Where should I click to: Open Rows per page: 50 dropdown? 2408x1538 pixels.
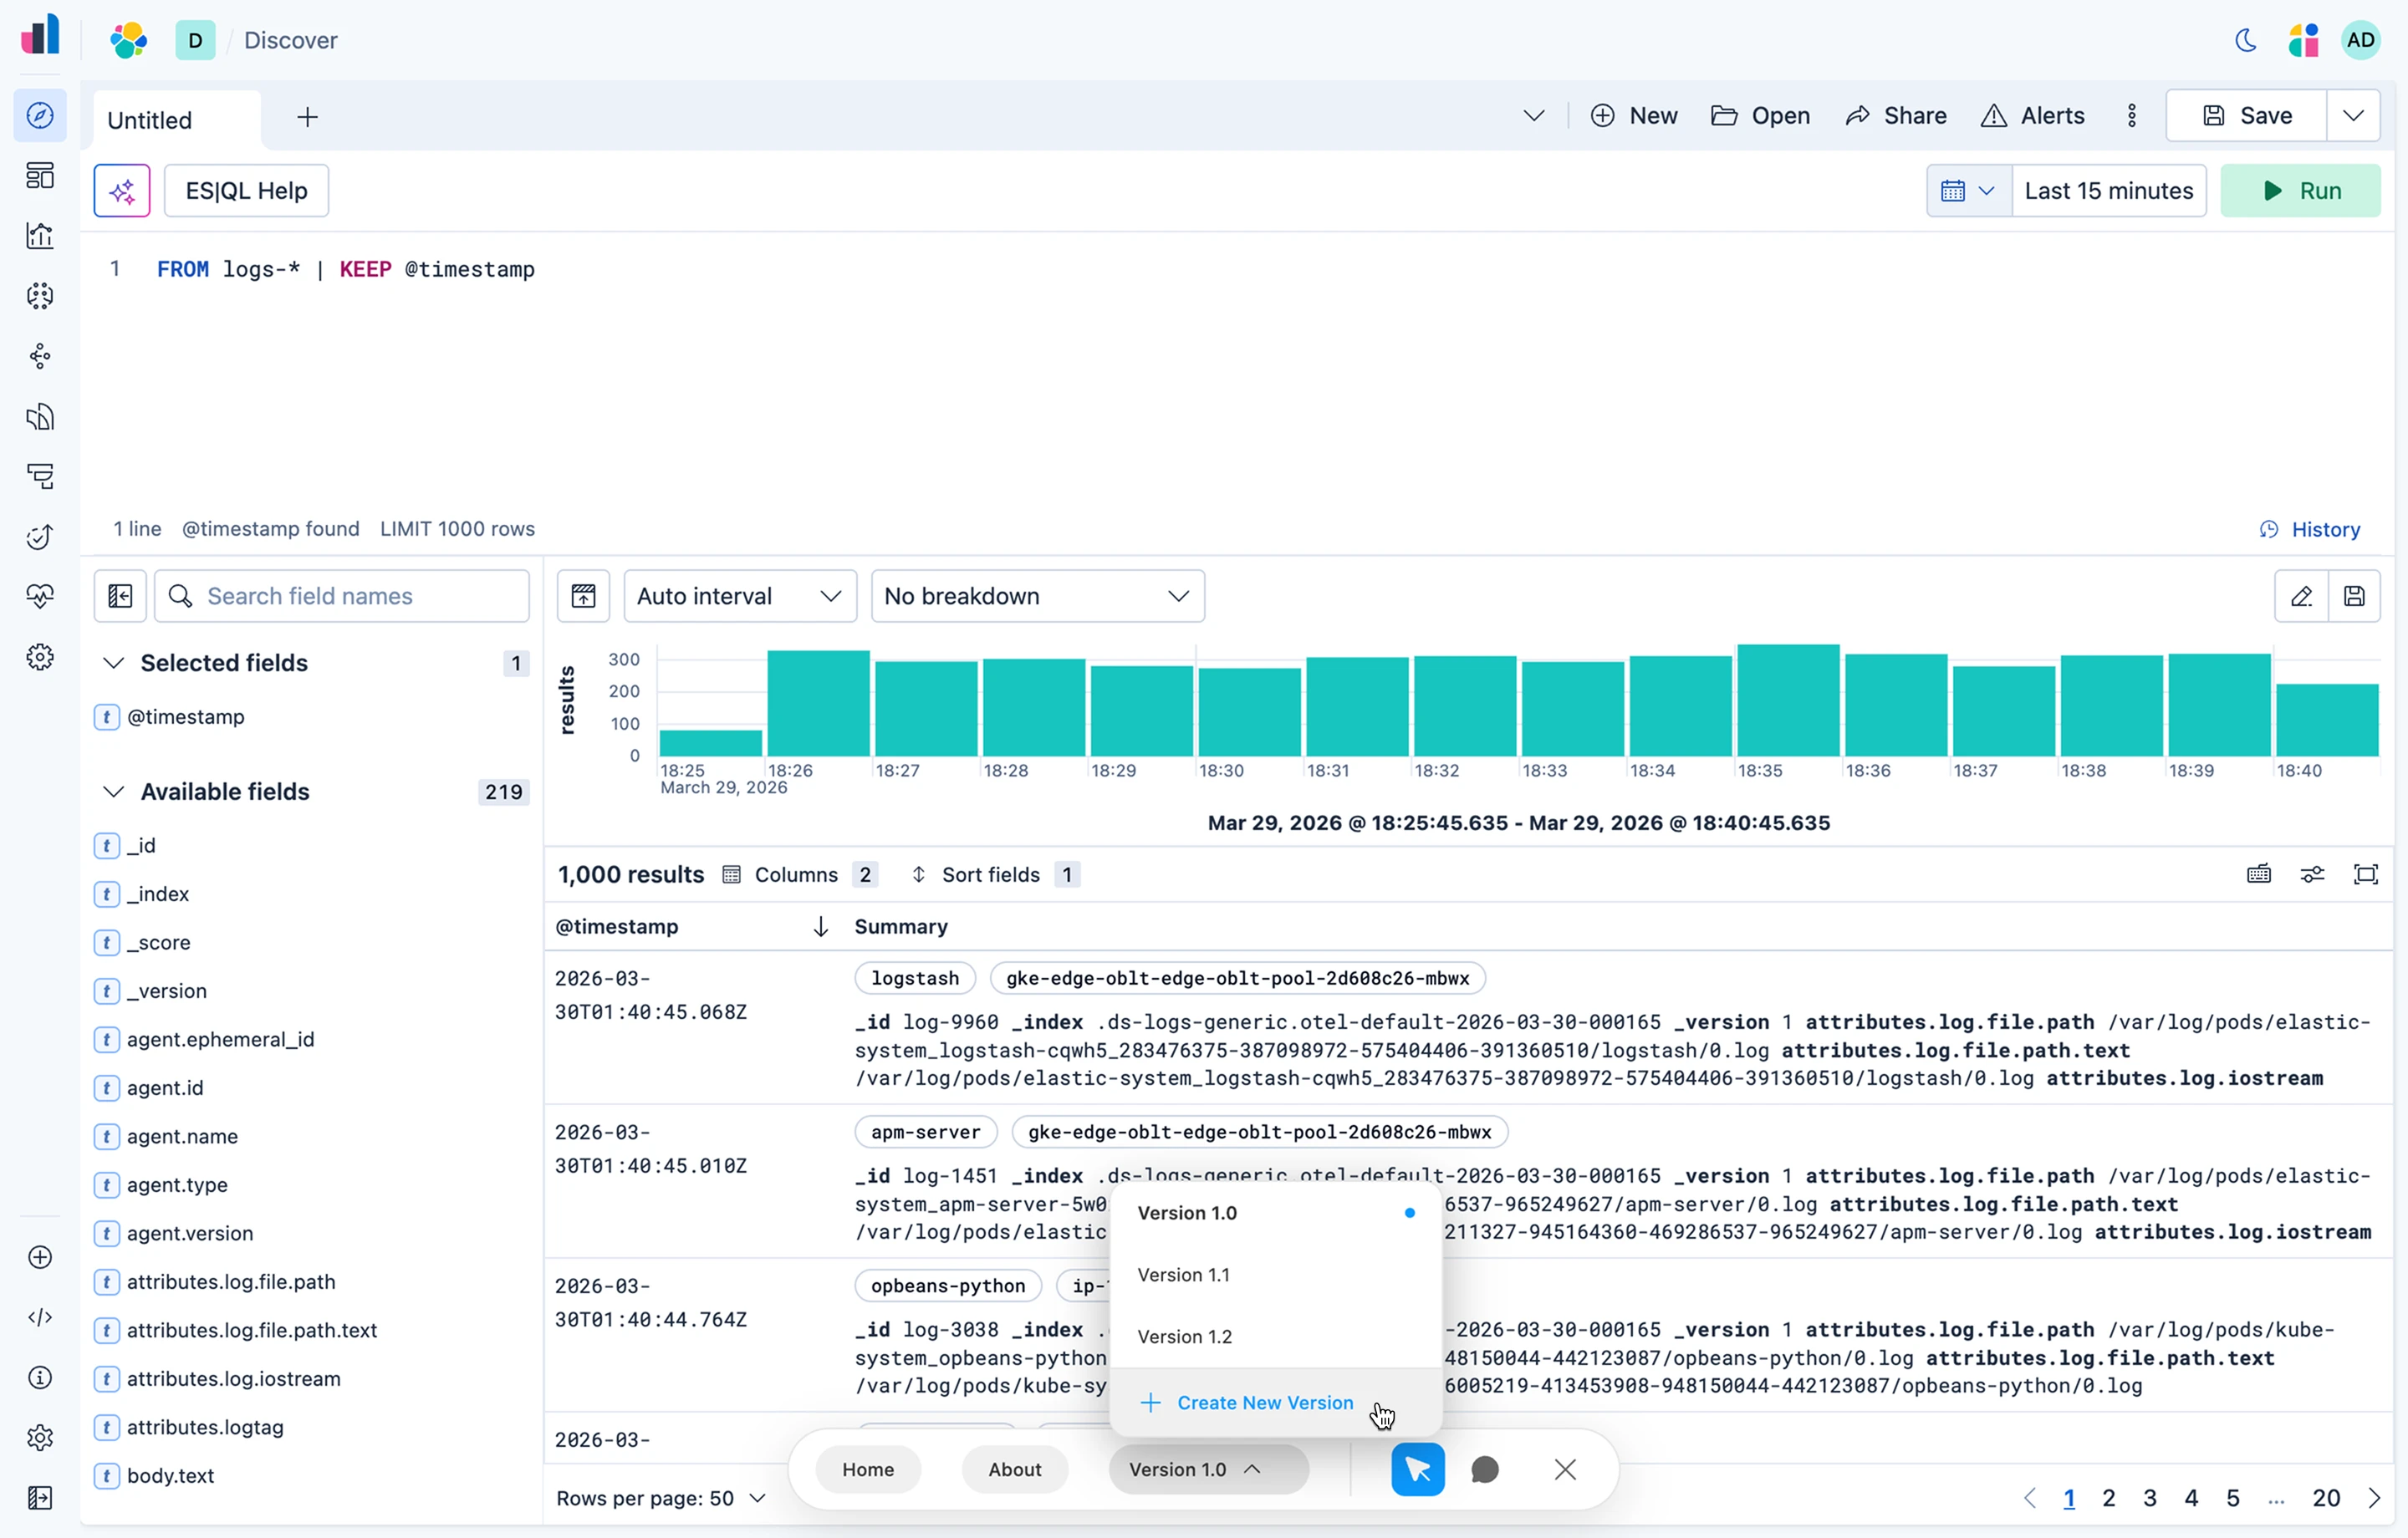pos(661,1498)
